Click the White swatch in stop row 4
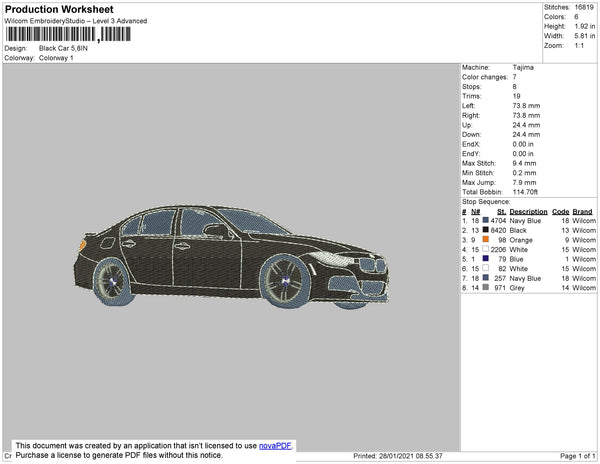The image size is (600, 464). [x=486, y=249]
